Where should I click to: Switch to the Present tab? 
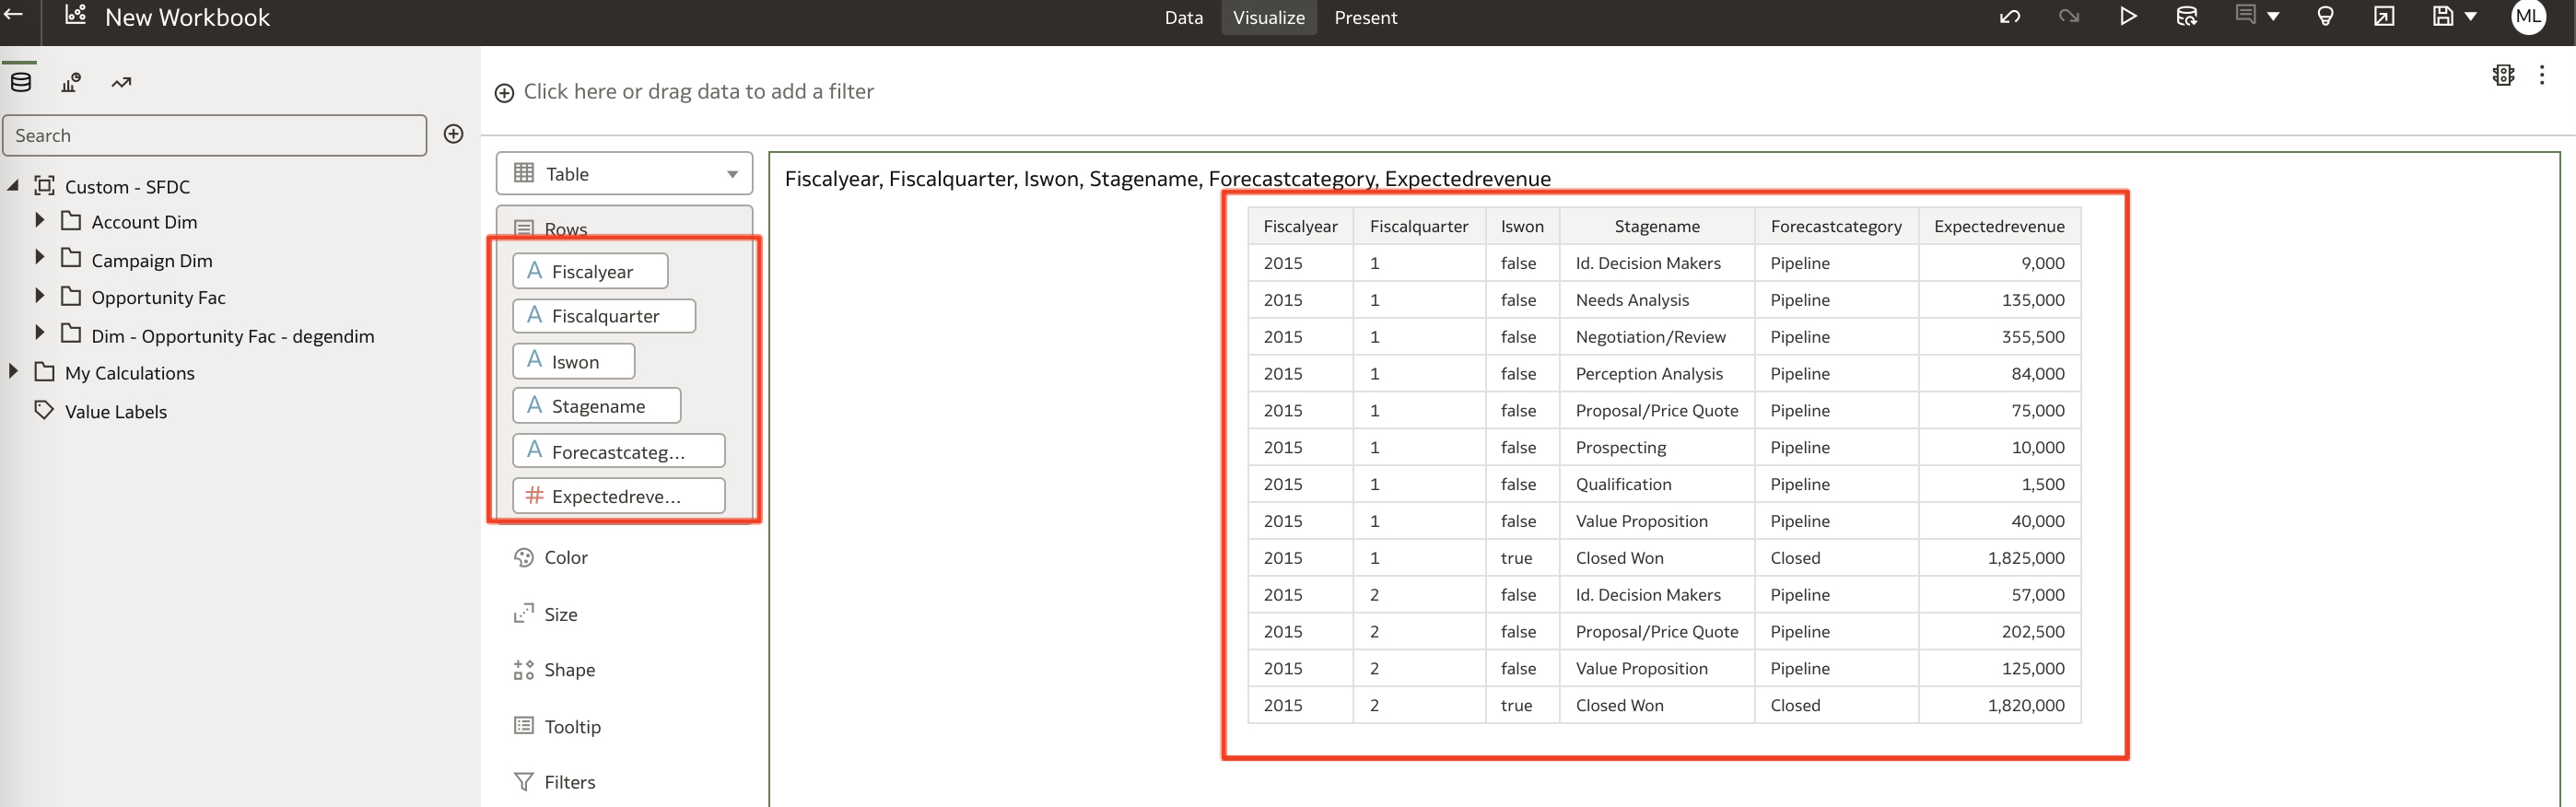pyautogui.click(x=1366, y=18)
